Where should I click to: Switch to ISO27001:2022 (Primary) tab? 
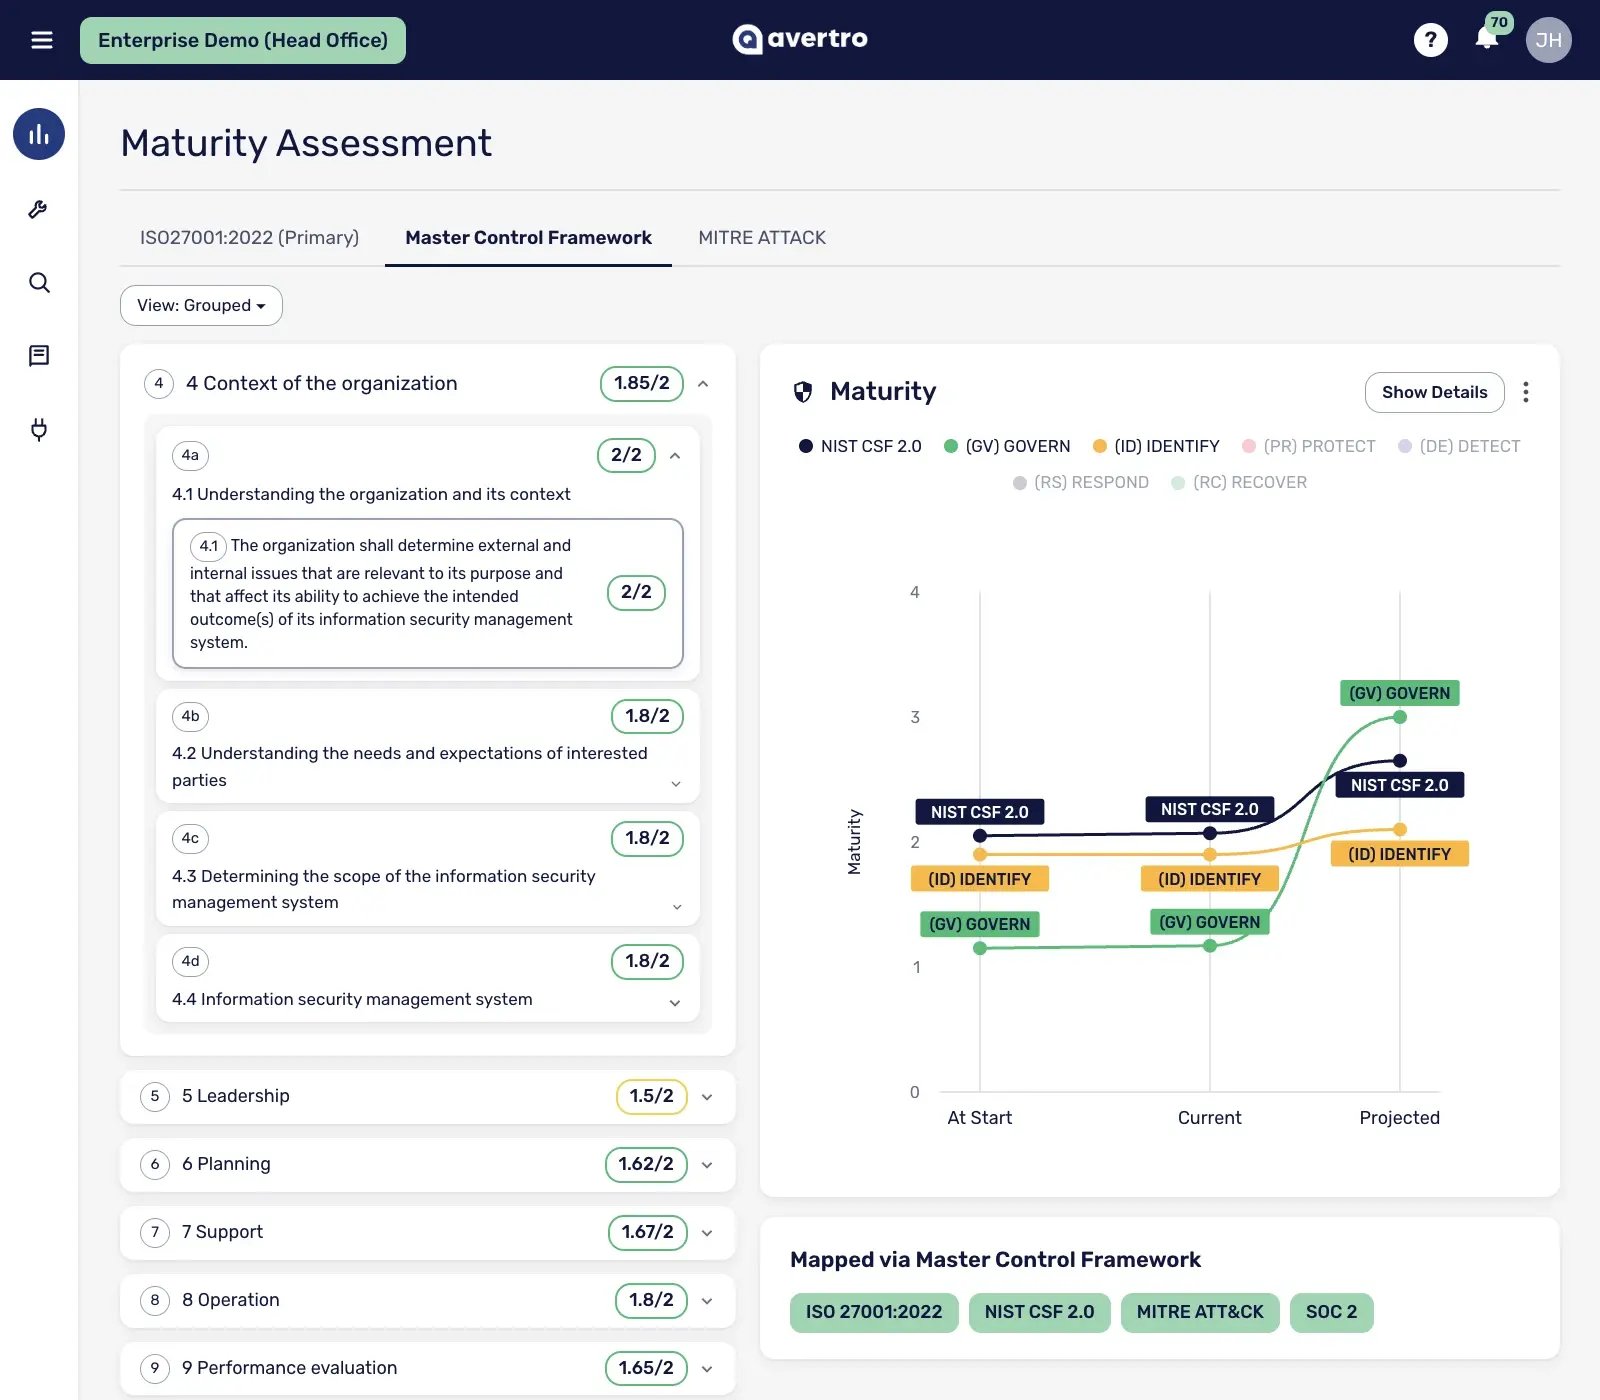click(x=249, y=238)
